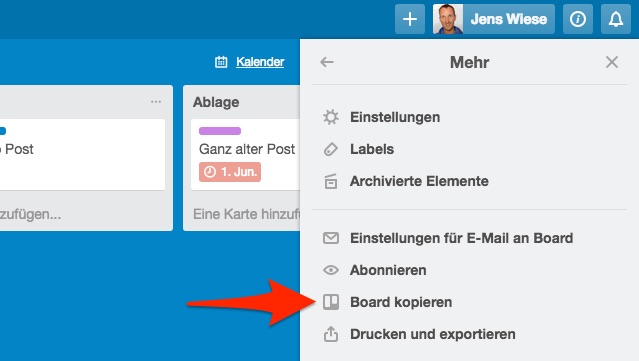Add a card to the Ablage list
The height and width of the screenshot is (361, 639).
point(246,214)
